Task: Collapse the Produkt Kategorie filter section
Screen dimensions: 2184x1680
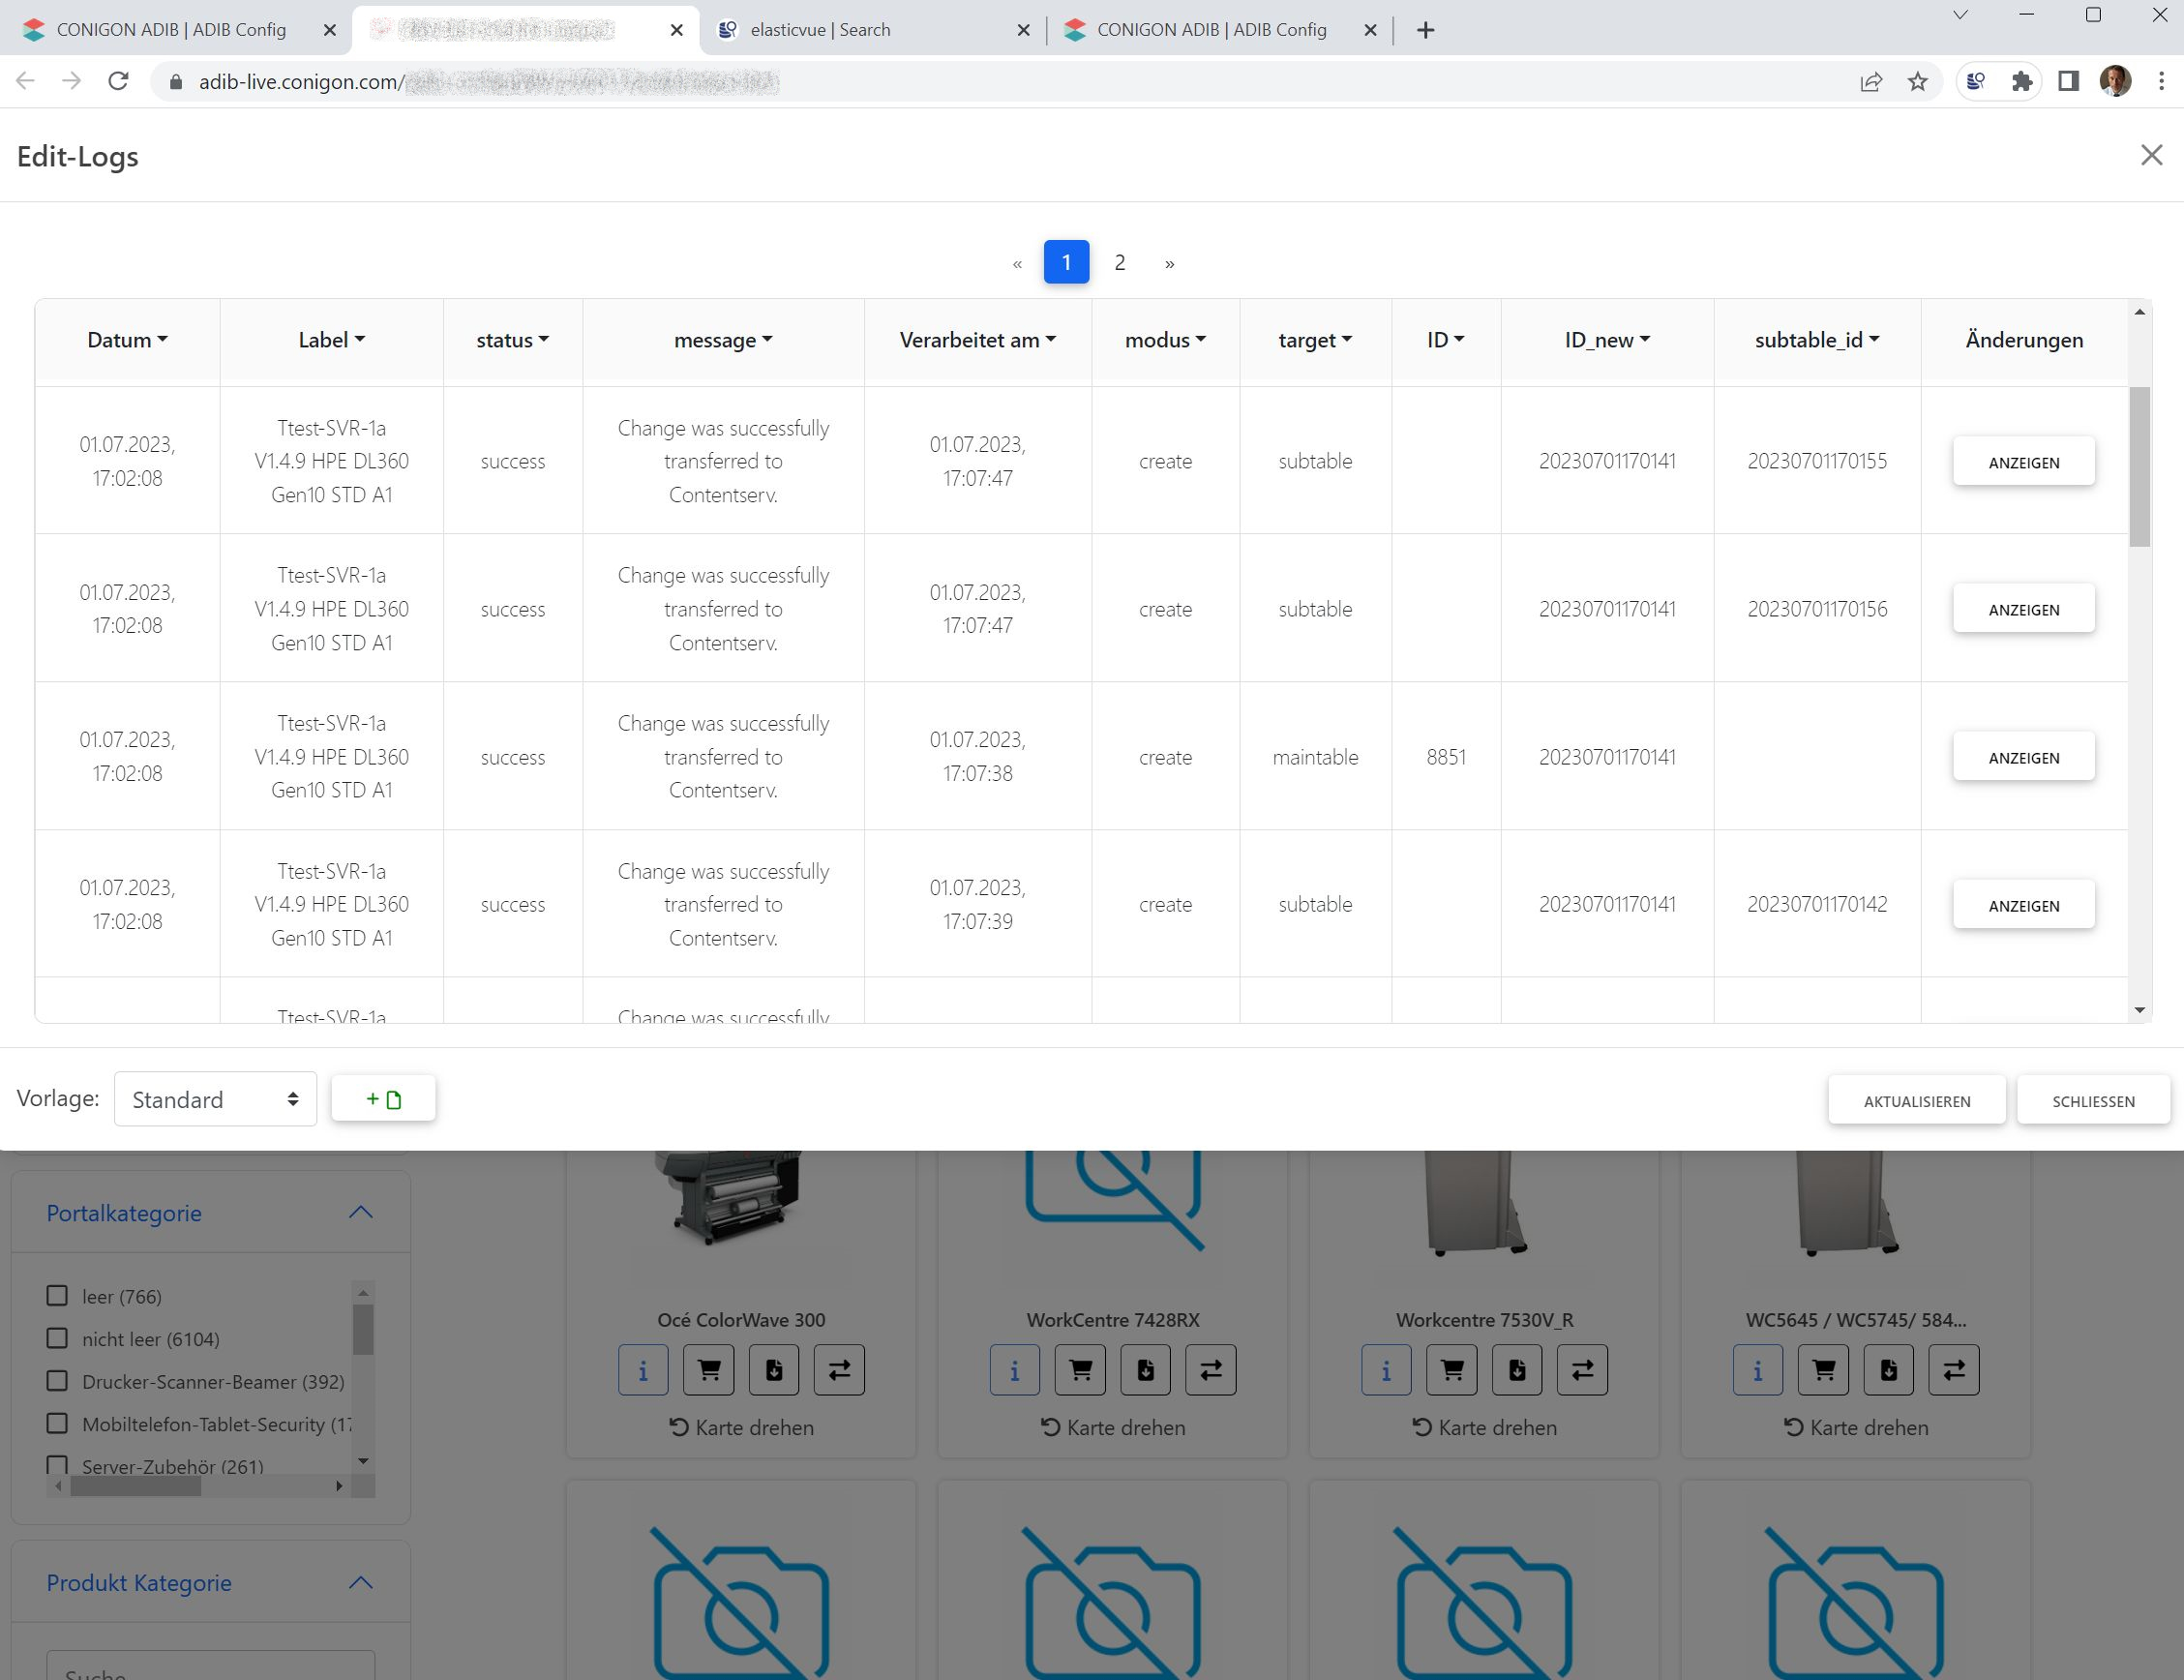Action: [x=360, y=1582]
